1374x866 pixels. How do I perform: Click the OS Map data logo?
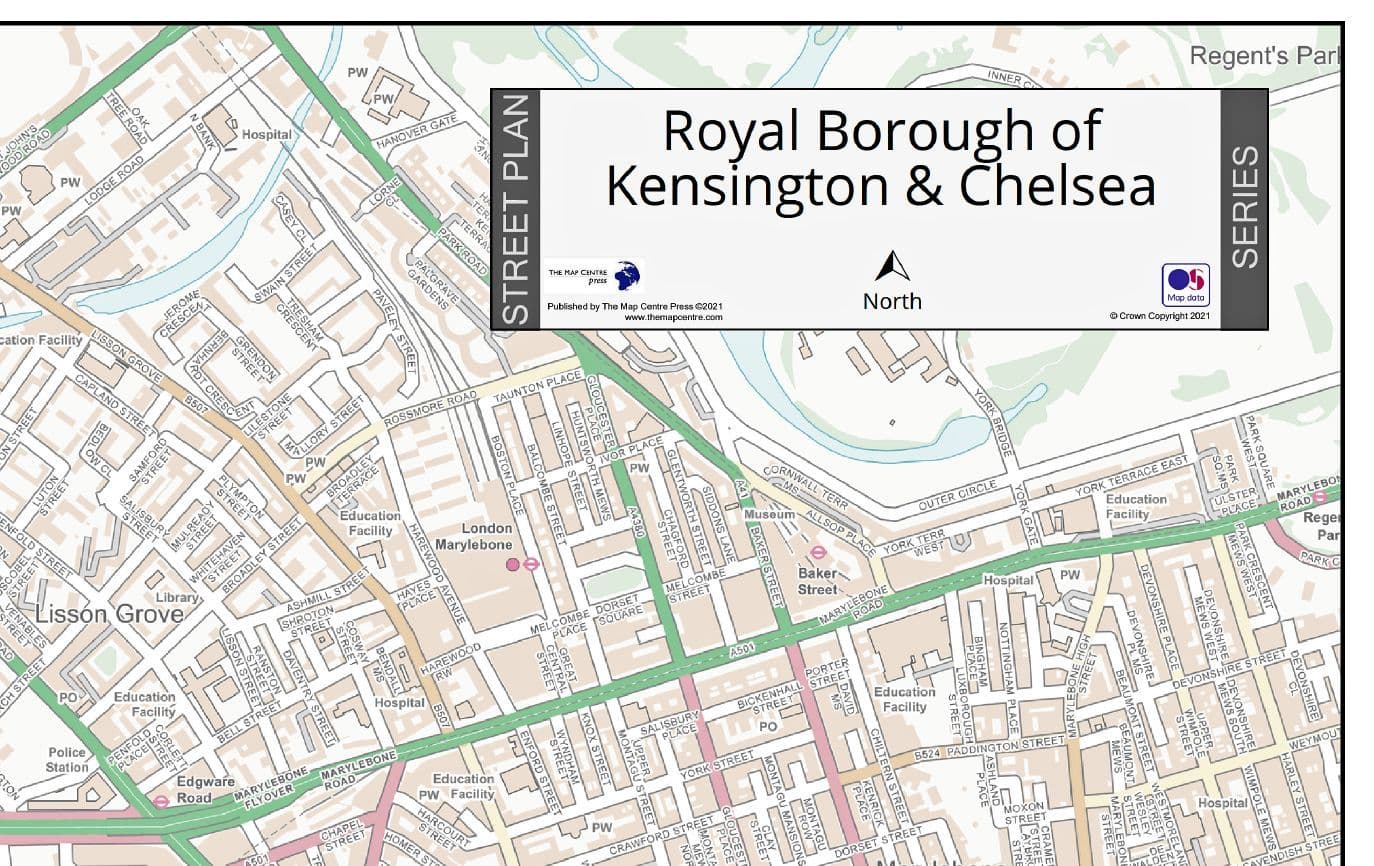point(1185,284)
